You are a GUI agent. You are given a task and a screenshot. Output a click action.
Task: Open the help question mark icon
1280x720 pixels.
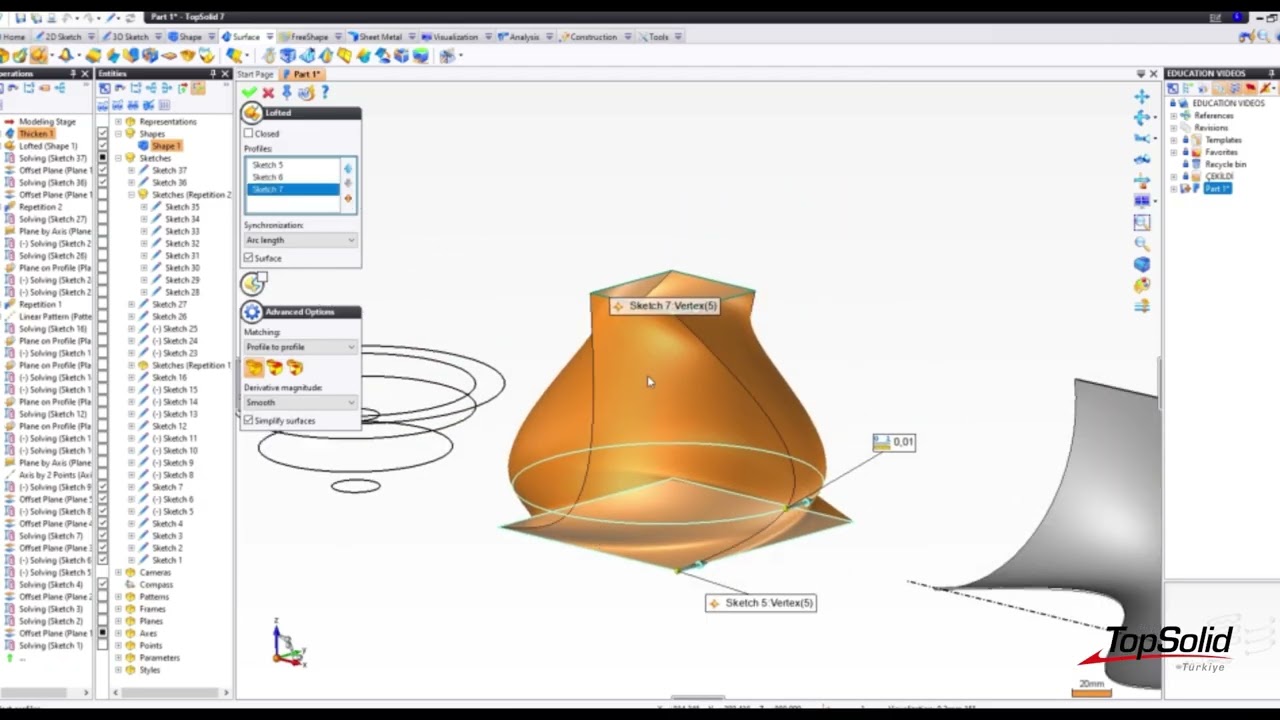[325, 92]
